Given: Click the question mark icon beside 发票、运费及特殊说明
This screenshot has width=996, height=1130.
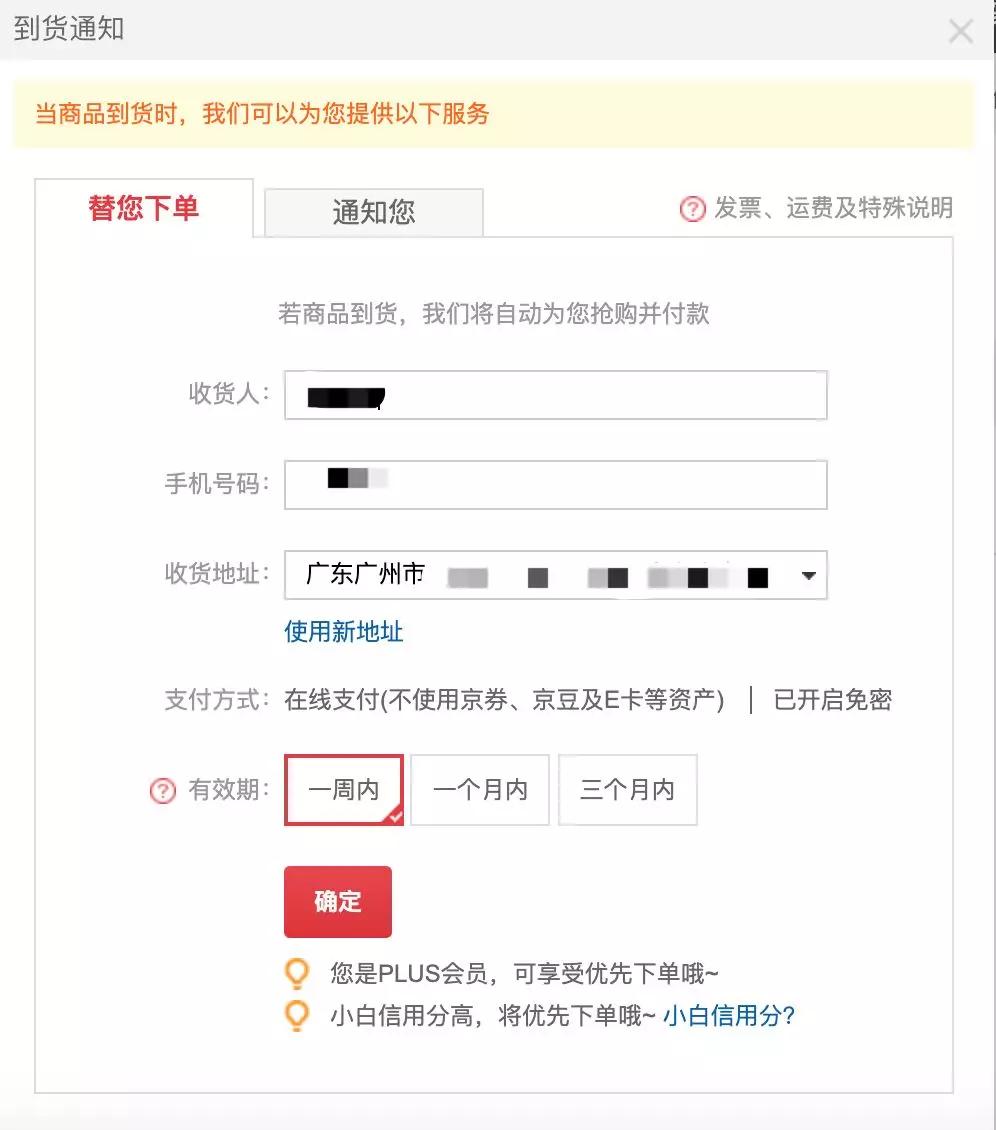Looking at the screenshot, I should (691, 209).
